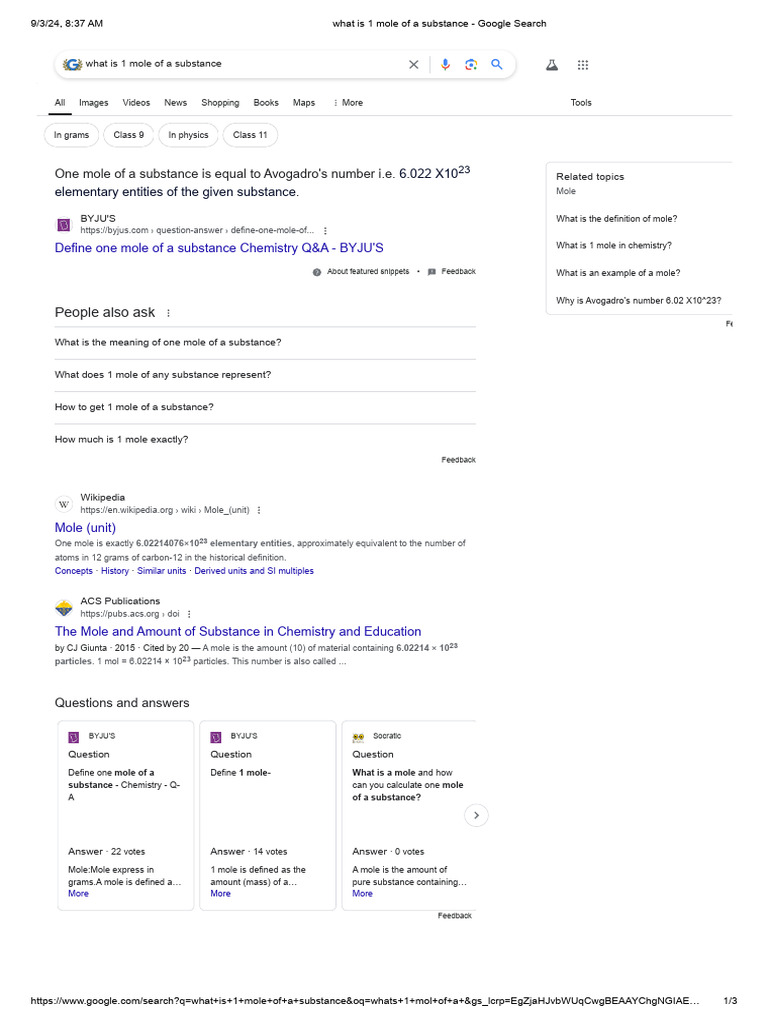Image resolution: width=768 pixels, height=1024 pixels.
Task: Click three-dot menu beside BYJU'S result URL
Action: [x=325, y=230]
